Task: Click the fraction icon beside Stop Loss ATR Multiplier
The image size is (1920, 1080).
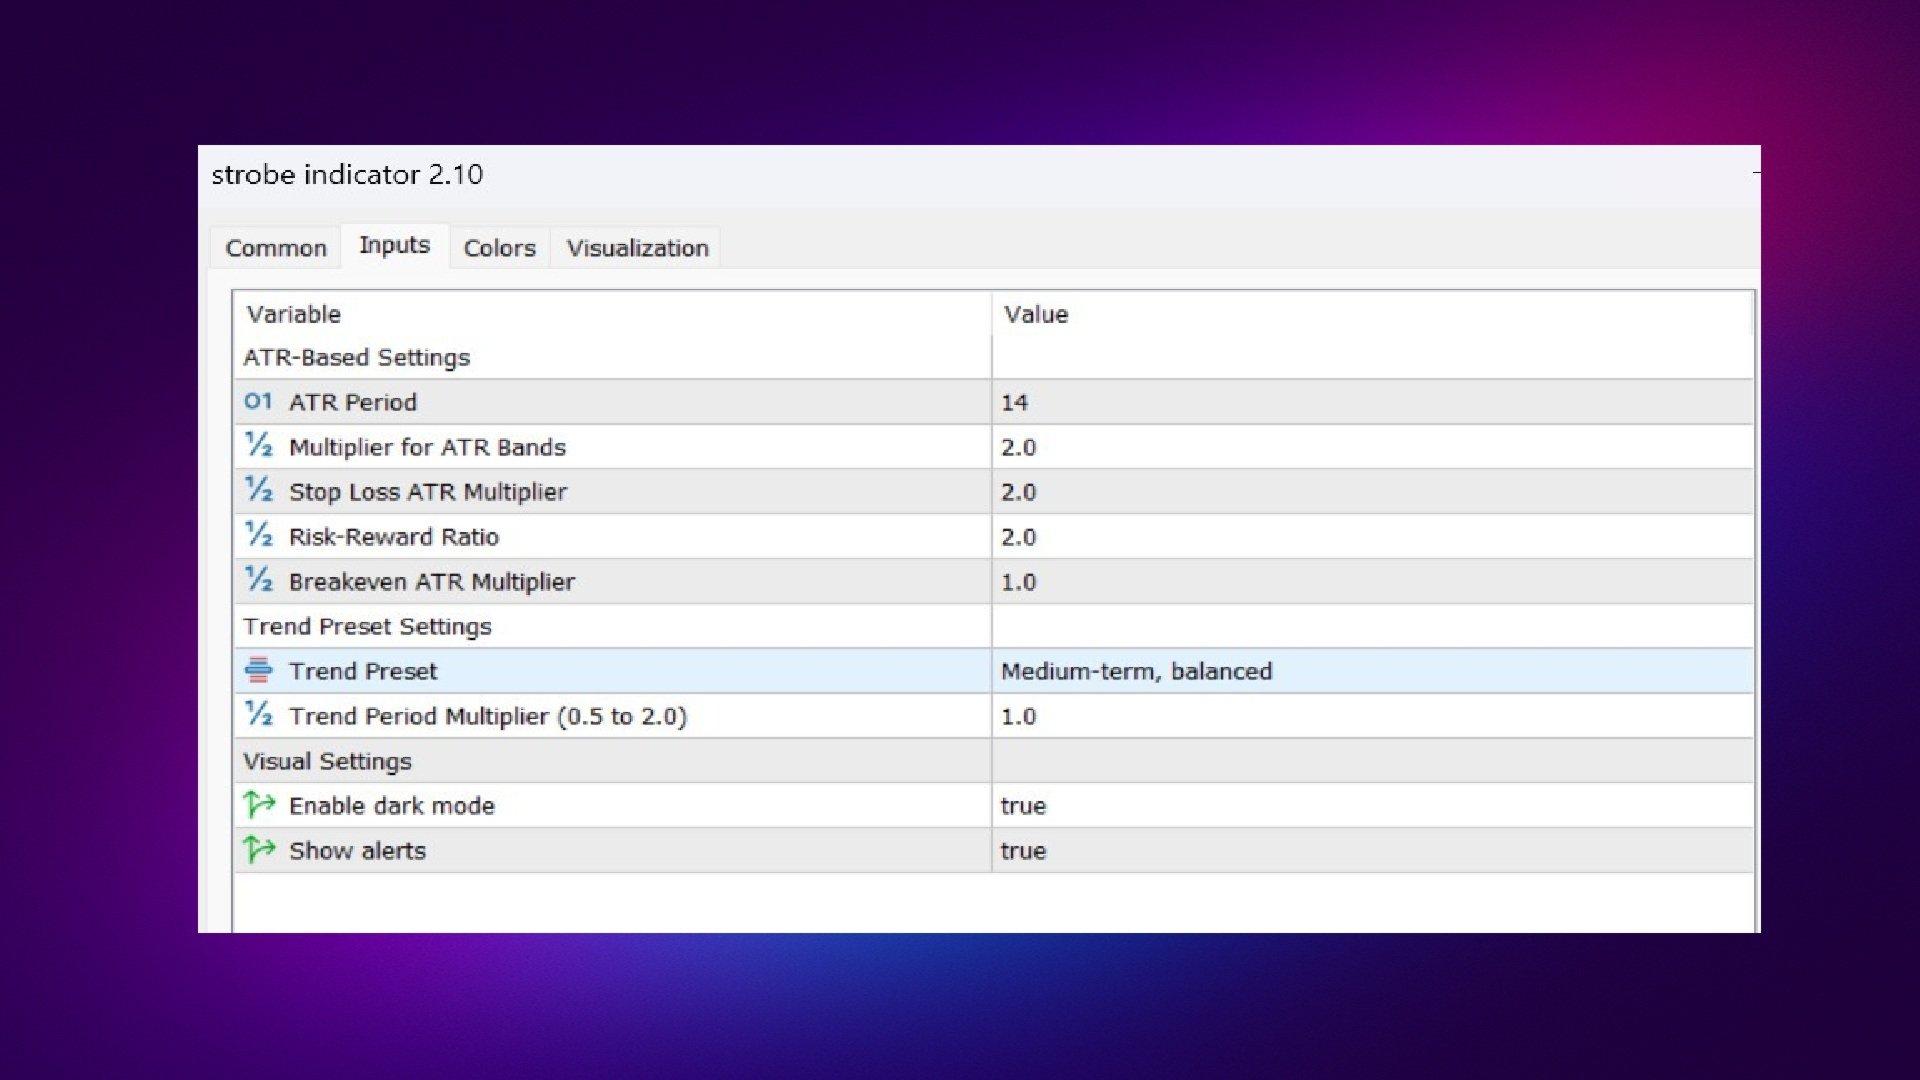Action: (258, 490)
